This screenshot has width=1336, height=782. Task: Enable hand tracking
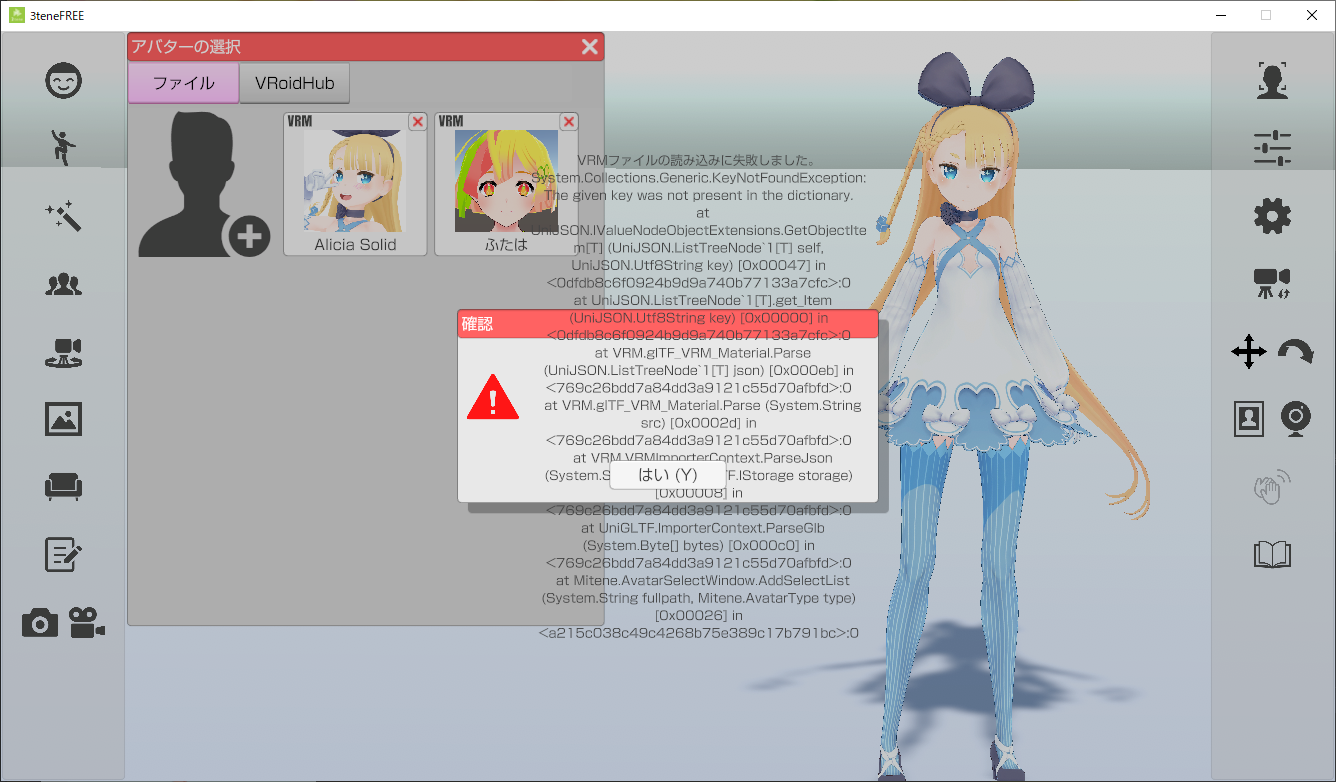(1270, 488)
